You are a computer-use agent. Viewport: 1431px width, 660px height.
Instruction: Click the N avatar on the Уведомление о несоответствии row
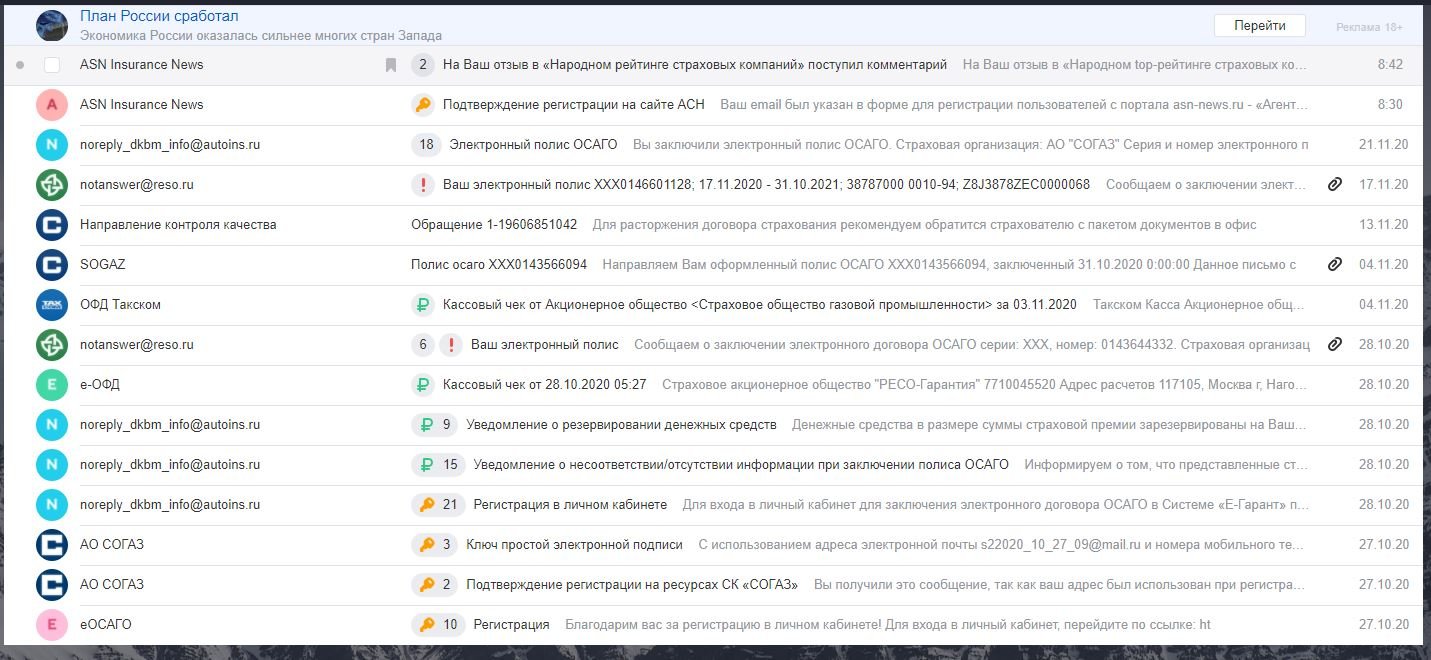tap(52, 465)
